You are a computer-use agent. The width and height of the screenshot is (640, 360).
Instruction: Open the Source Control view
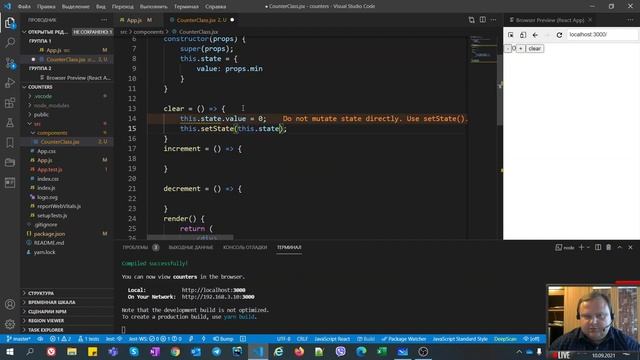click(x=10, y=62)
